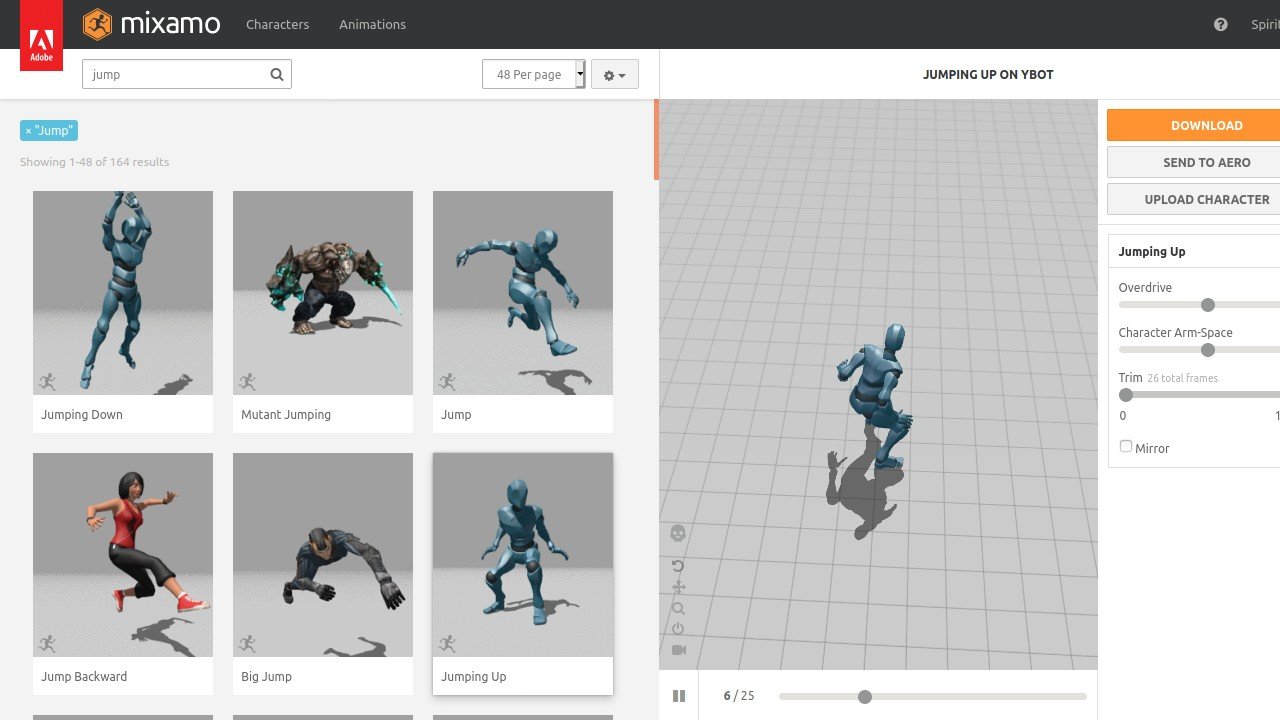
Task: Open the Characters tab
Action: pos(277,24)
